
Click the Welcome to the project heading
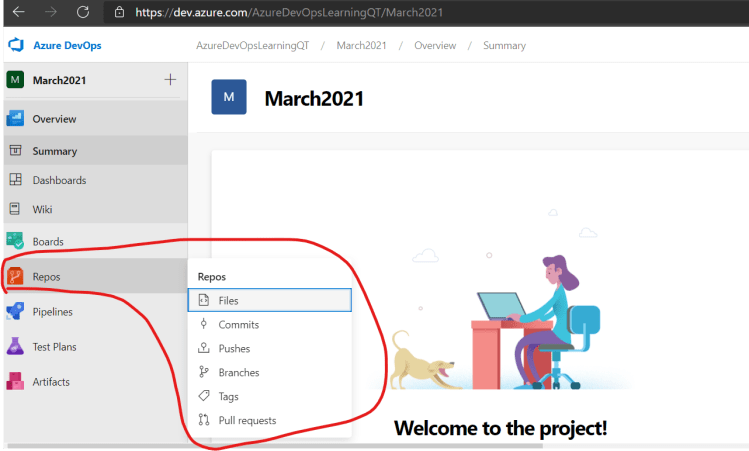500,428
